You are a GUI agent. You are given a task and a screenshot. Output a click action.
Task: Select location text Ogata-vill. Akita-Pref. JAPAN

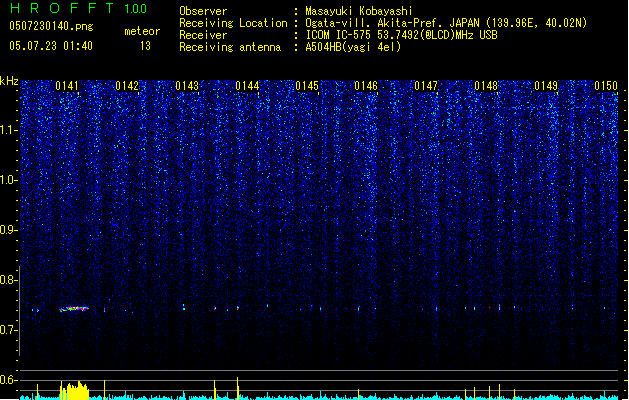point(392,23)
